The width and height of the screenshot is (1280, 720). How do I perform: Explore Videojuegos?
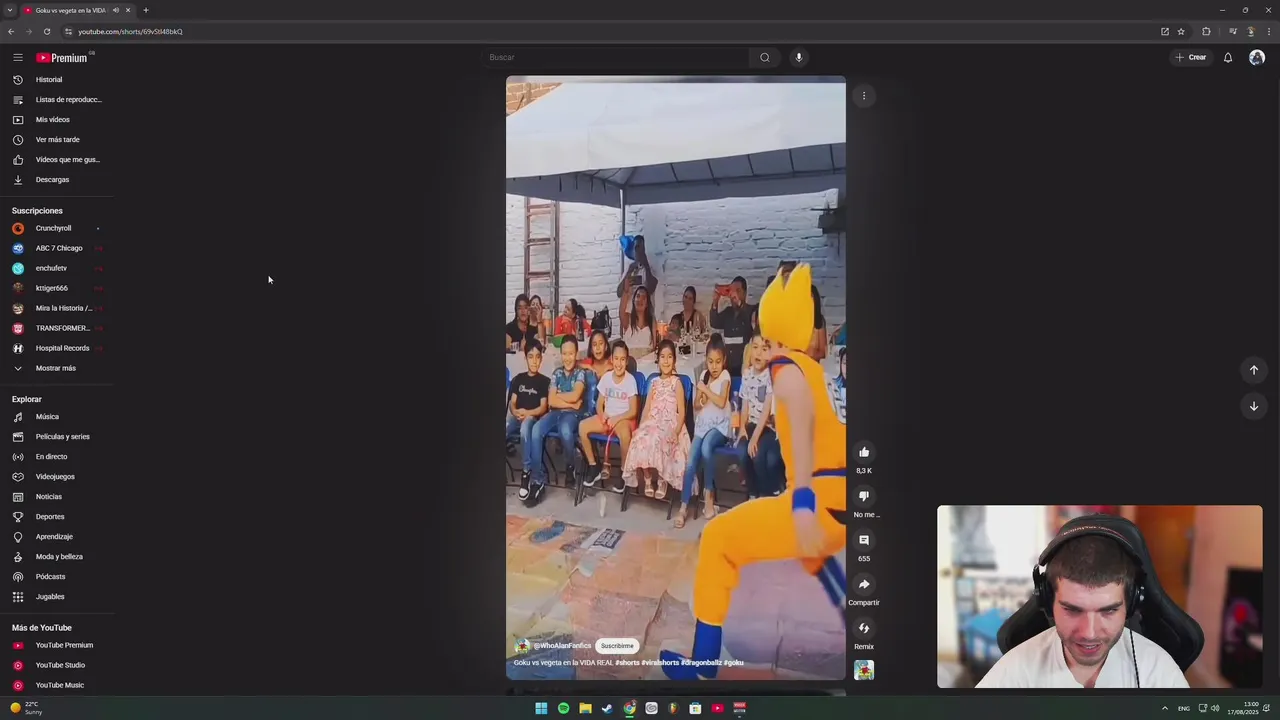coord(56,477)
